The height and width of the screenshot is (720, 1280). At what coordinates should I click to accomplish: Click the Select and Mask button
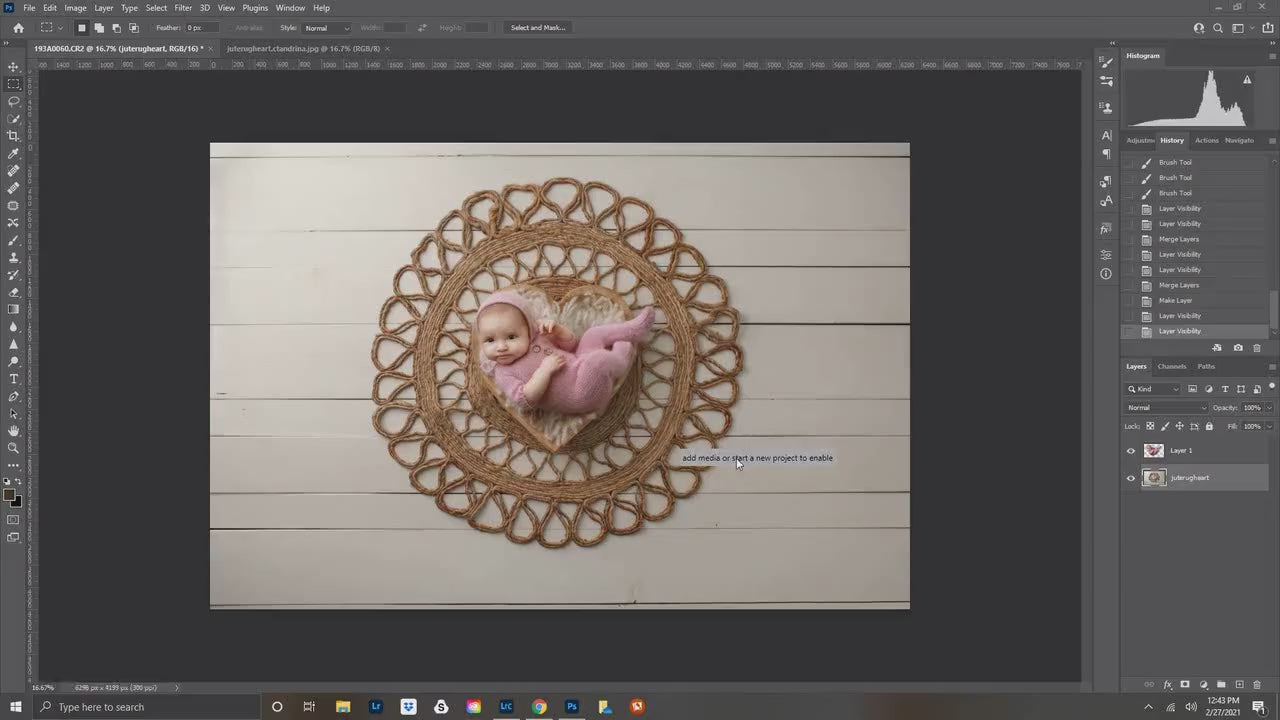[538, 27]
